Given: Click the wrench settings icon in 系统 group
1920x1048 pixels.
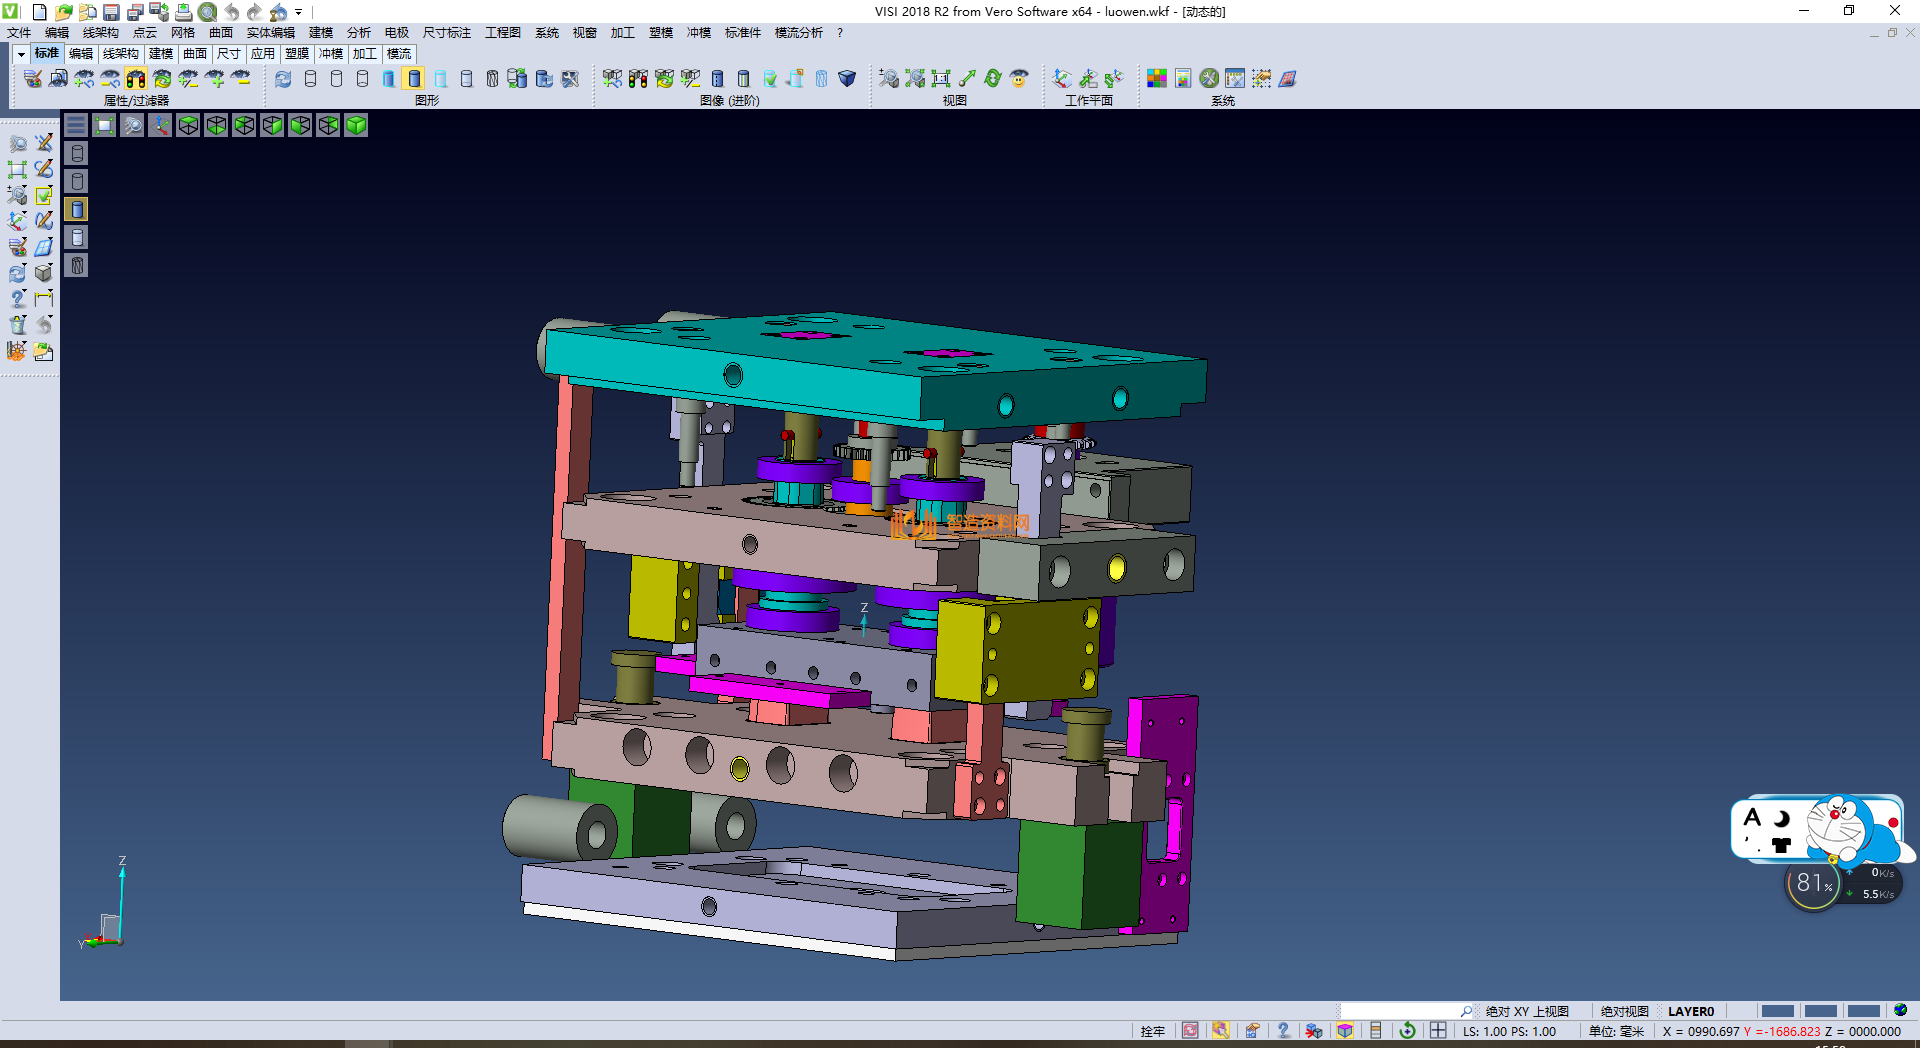Looking at the screenshot, I should pyautogui.click(x=1209, y=79).
